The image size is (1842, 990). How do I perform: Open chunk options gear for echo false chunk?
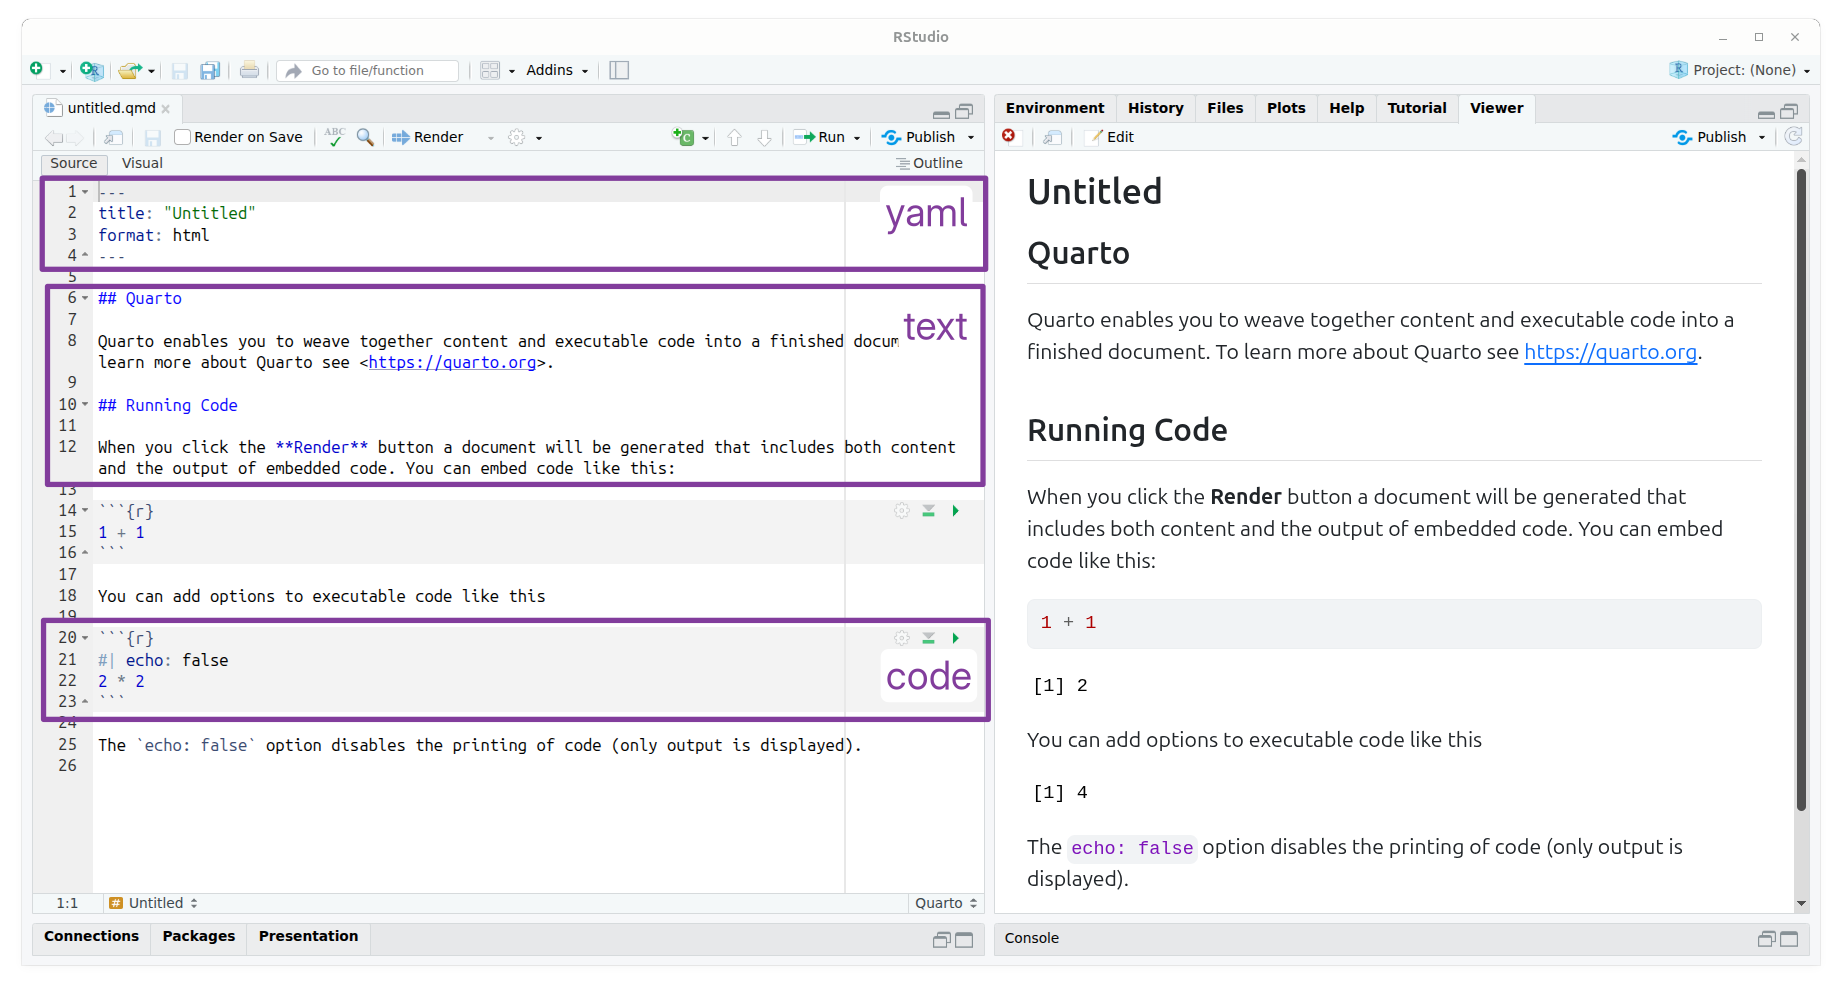[902, 638]
